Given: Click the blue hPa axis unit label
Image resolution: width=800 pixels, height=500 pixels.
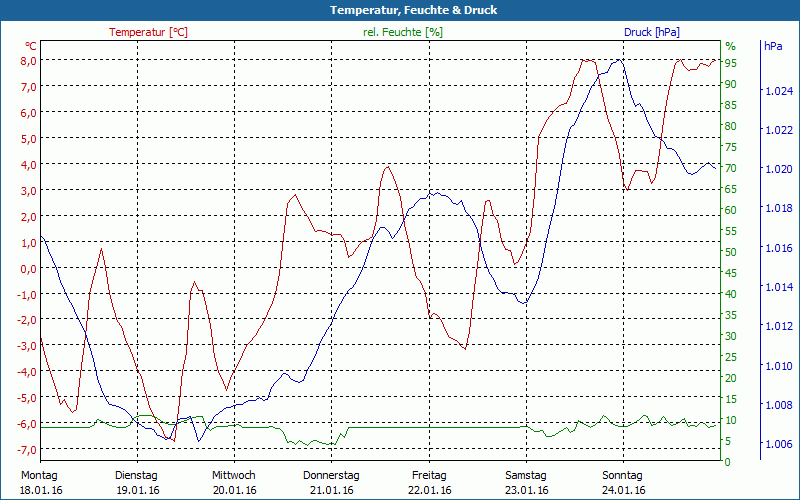Looking at the screenshot, I should point(773,46).
